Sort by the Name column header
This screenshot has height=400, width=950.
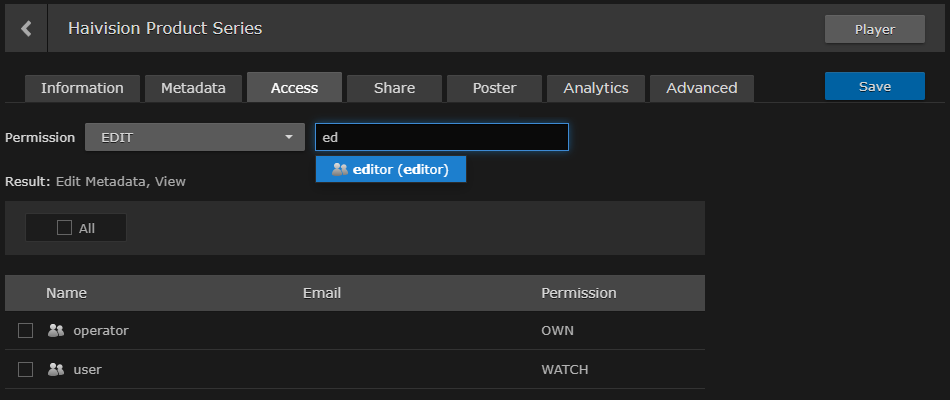click(x=66, y=293)
